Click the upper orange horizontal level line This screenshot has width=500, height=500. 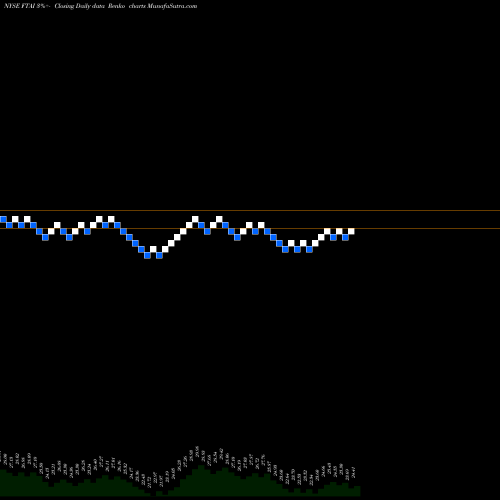(250, 210)
